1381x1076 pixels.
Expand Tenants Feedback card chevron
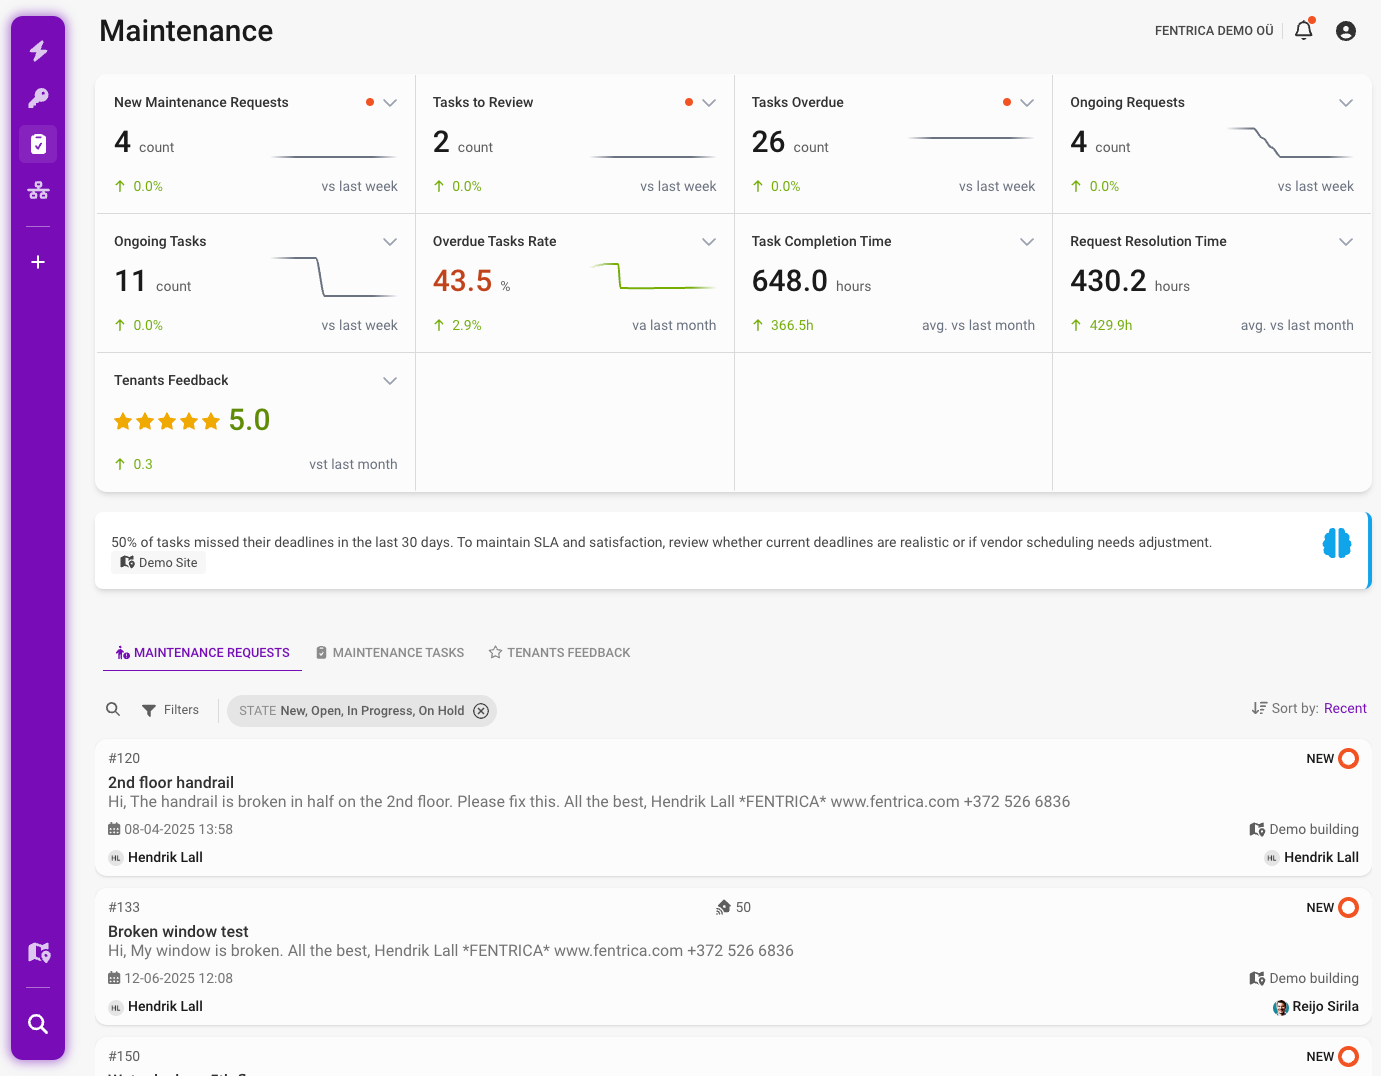[x=390, y=380]
